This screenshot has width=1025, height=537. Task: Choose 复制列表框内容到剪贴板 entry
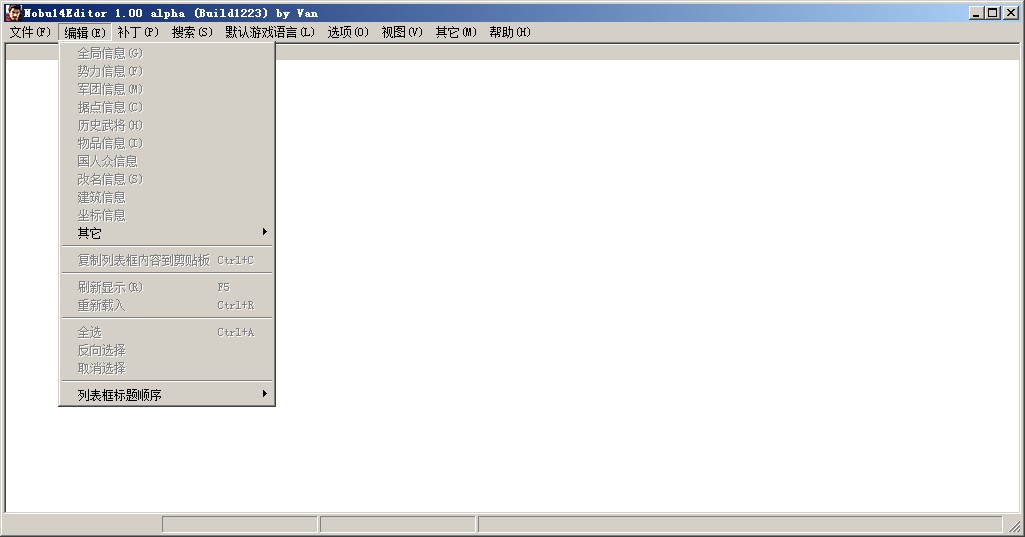167,260
